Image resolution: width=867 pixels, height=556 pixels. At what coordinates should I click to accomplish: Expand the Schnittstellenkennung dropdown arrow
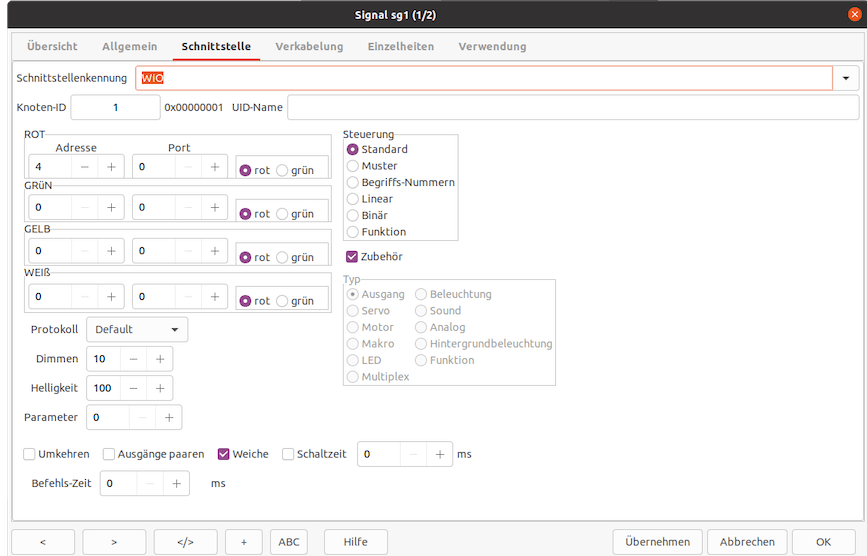[x=846, y=78]
